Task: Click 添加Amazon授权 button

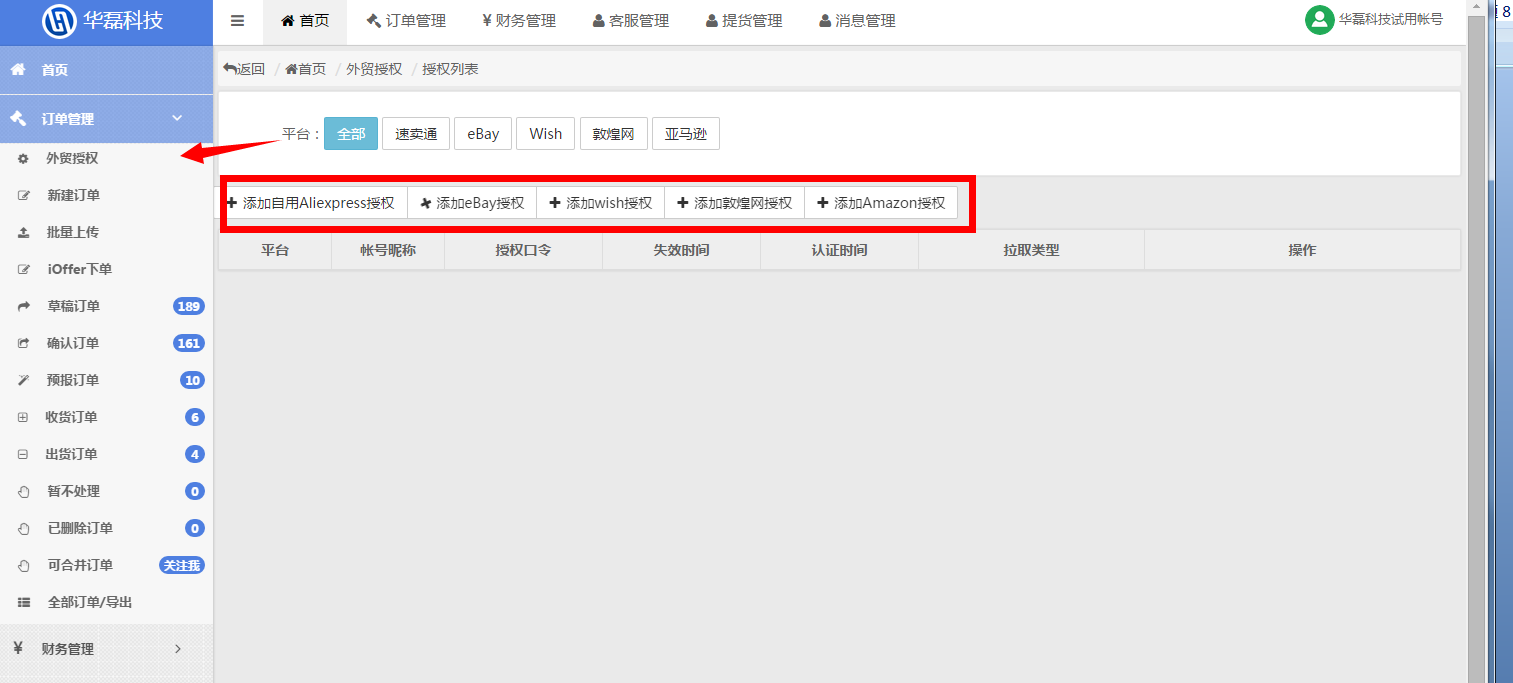Action: [881, 203]
